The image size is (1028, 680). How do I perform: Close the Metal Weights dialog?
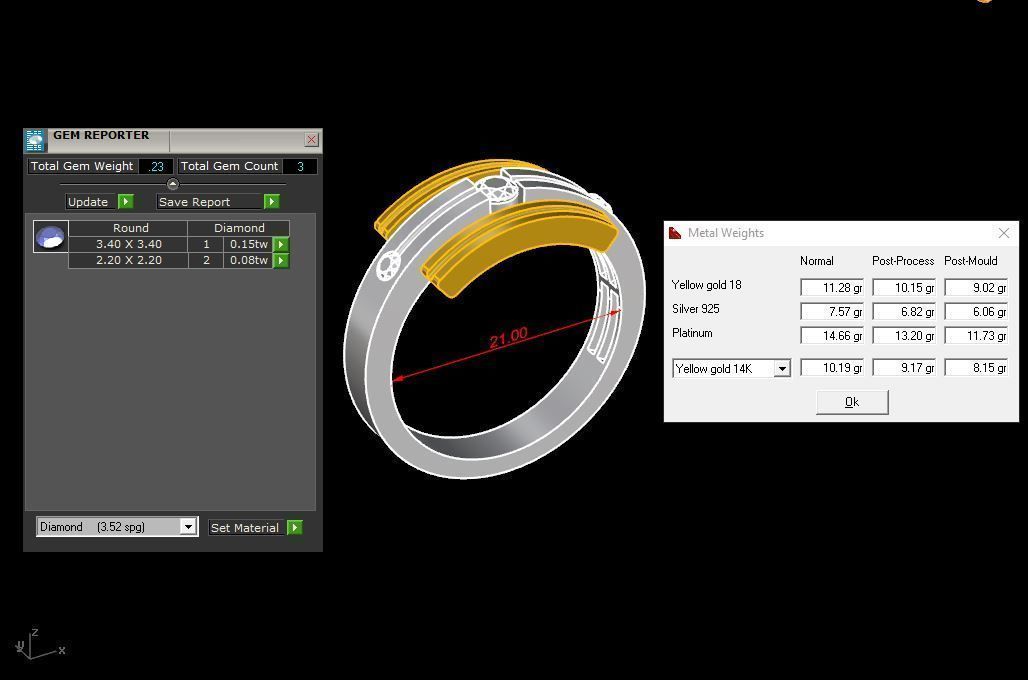point(1004,233)
